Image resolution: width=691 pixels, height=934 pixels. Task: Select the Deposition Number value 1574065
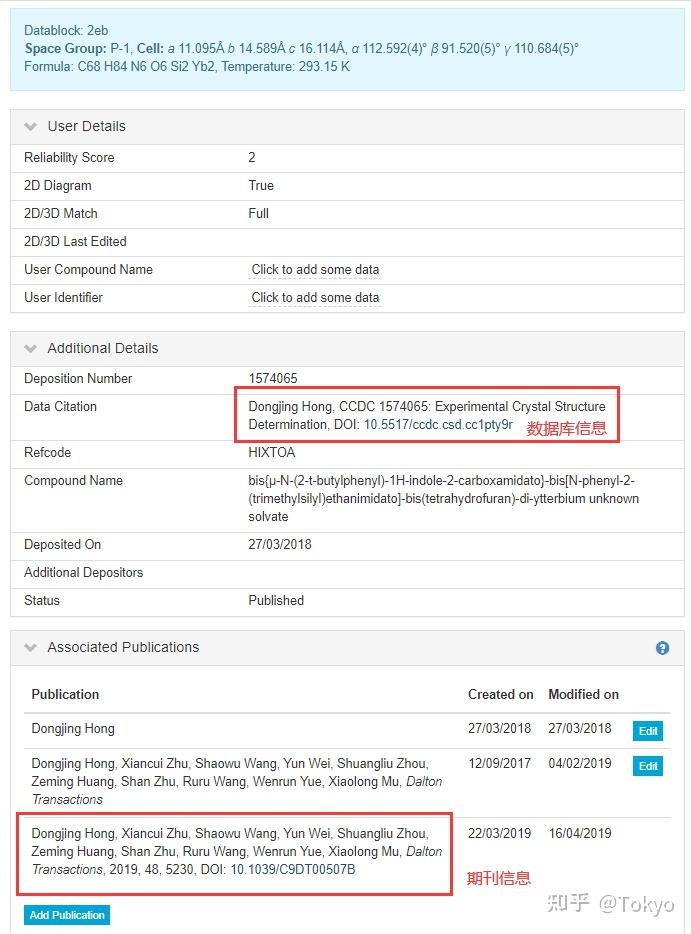[x=273, y=379]
